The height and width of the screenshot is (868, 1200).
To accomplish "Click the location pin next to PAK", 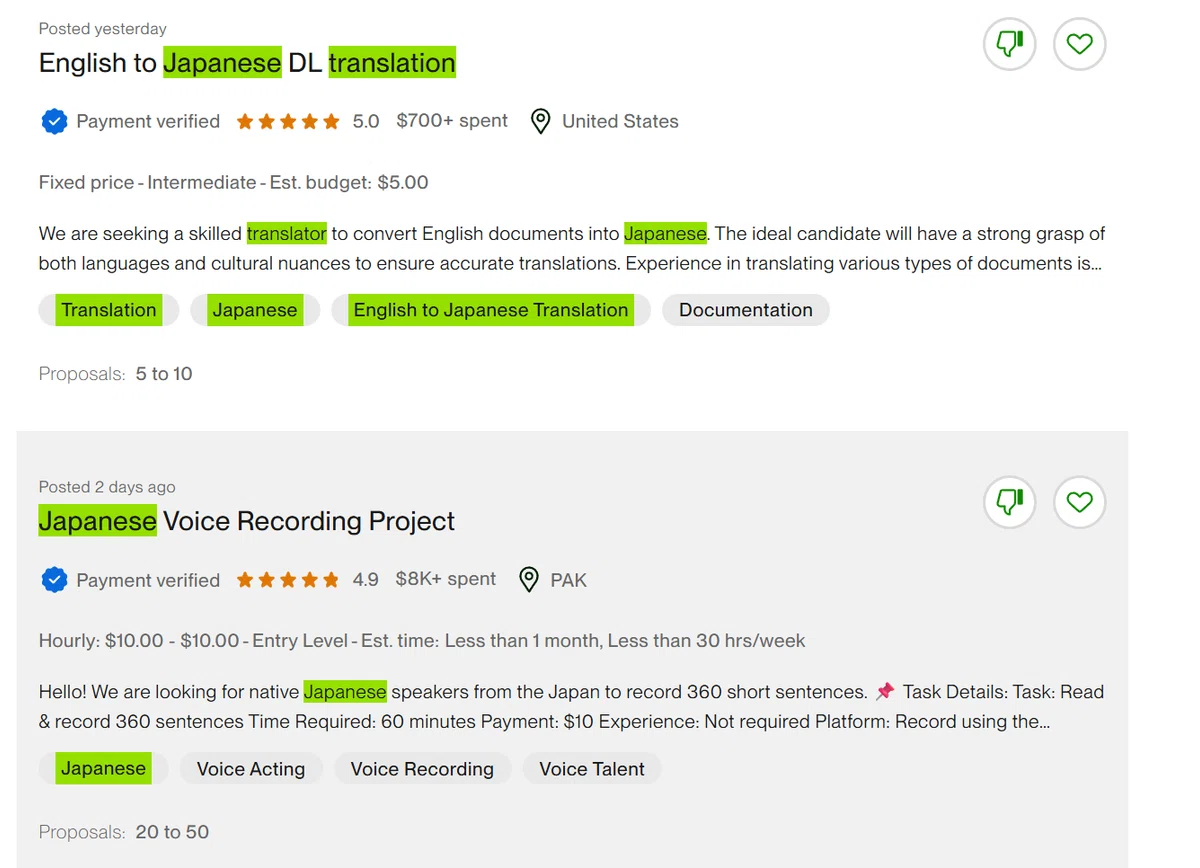I will click(529, 580).
